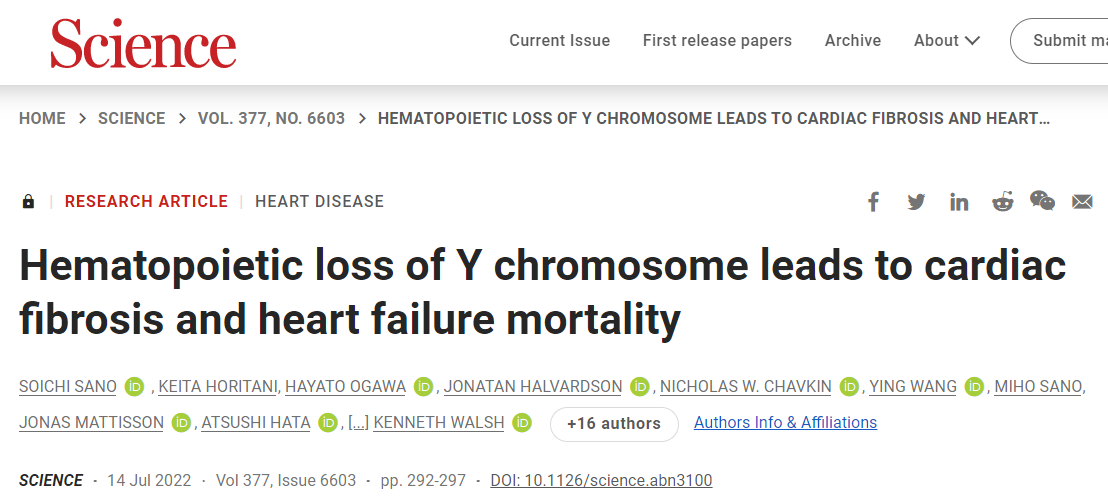This screenshot has height=499, width=1108.
Task: Open Kenneth Walsh's ORCID iD icon
Action: 522,423
